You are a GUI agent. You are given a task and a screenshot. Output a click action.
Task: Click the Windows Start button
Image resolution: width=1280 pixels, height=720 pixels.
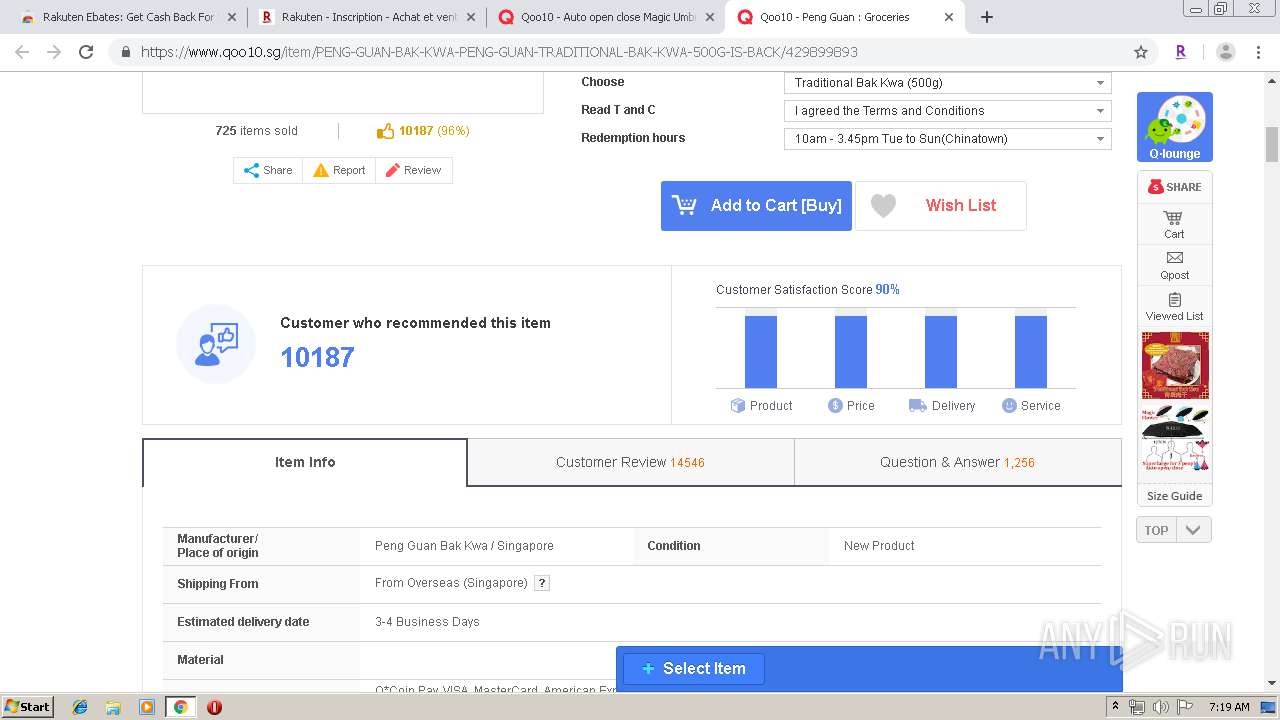tap(27, 707)
